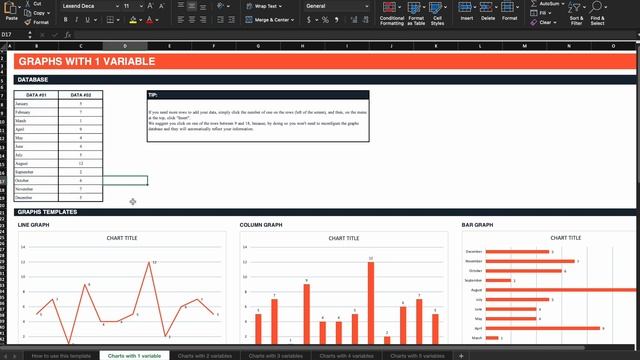
Task: Apply the yellow fill color
Action: click(133, 20)
